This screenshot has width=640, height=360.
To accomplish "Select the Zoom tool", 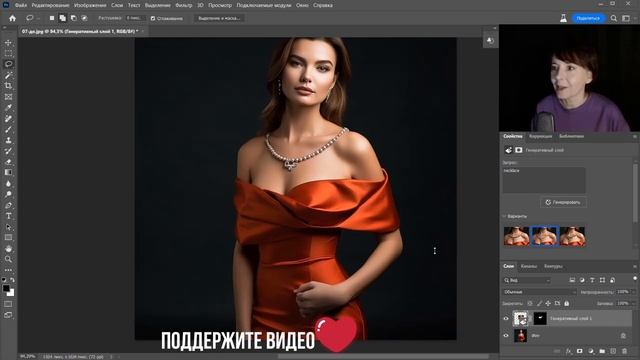I will tap(8, 259).
